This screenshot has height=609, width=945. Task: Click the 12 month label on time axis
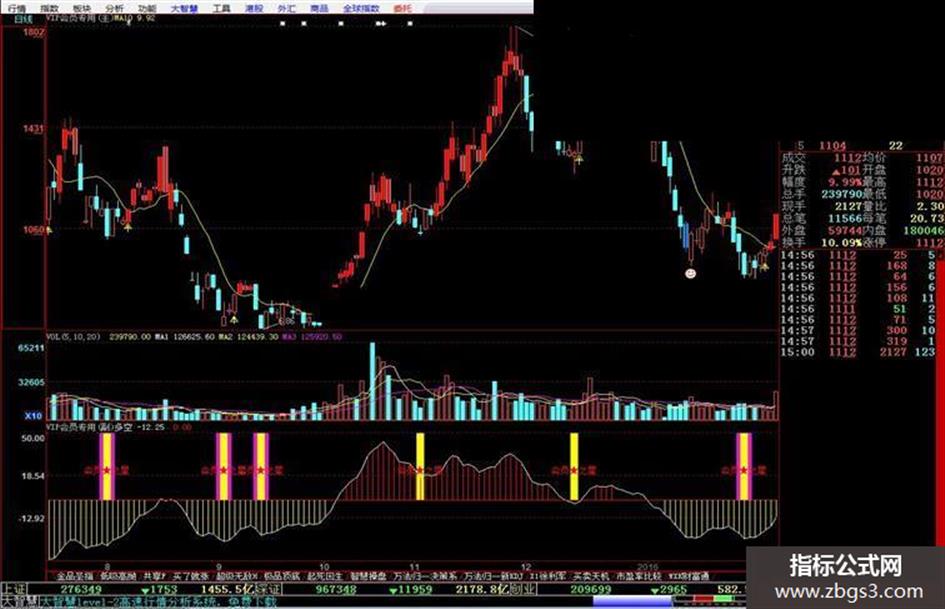[527, 567]
